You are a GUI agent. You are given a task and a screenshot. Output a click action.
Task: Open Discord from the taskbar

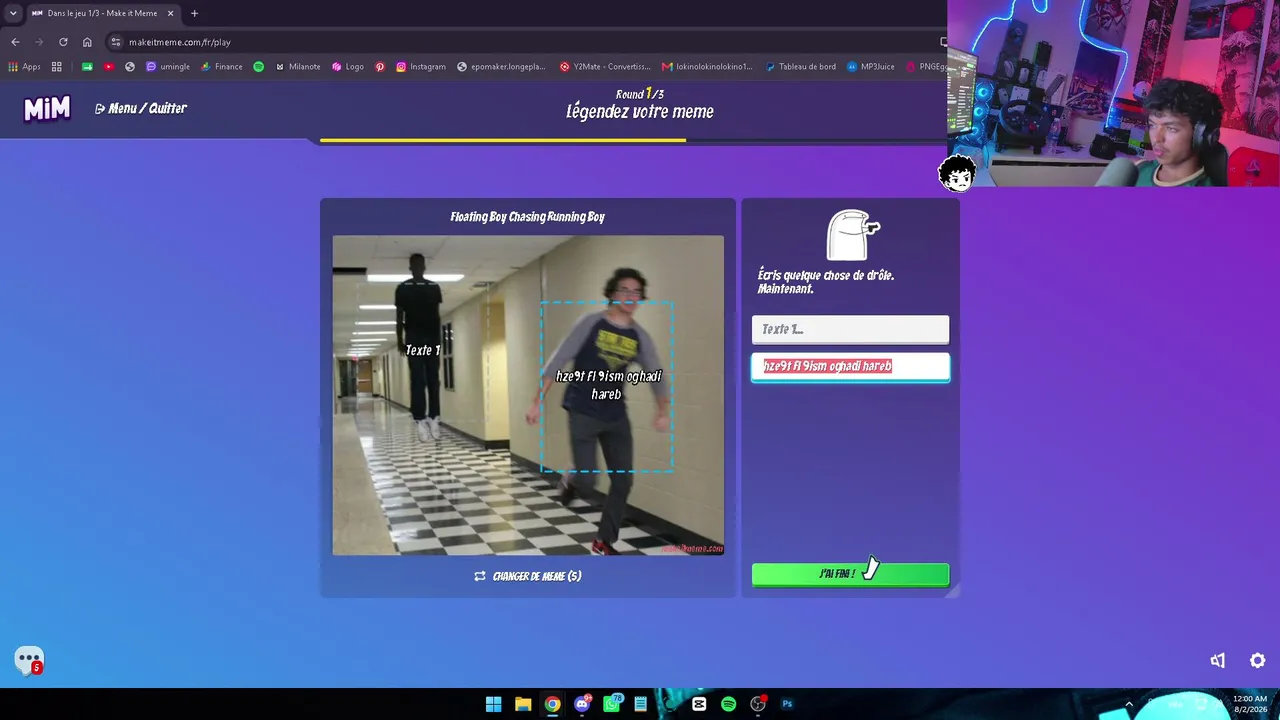(x=582, y=704)
